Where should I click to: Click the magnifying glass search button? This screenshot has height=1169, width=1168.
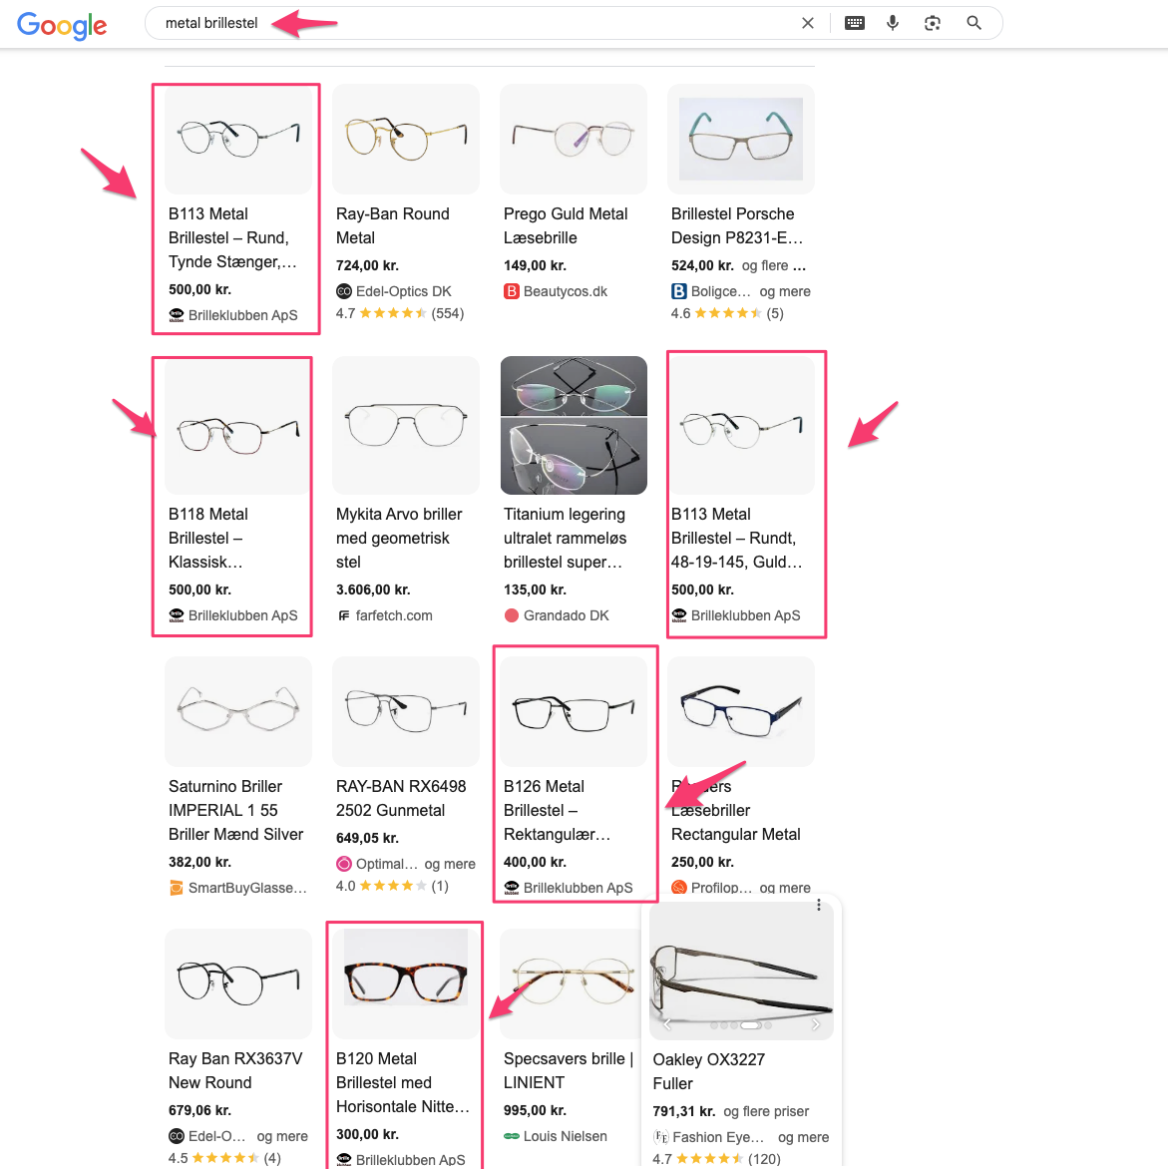point(973,23)
